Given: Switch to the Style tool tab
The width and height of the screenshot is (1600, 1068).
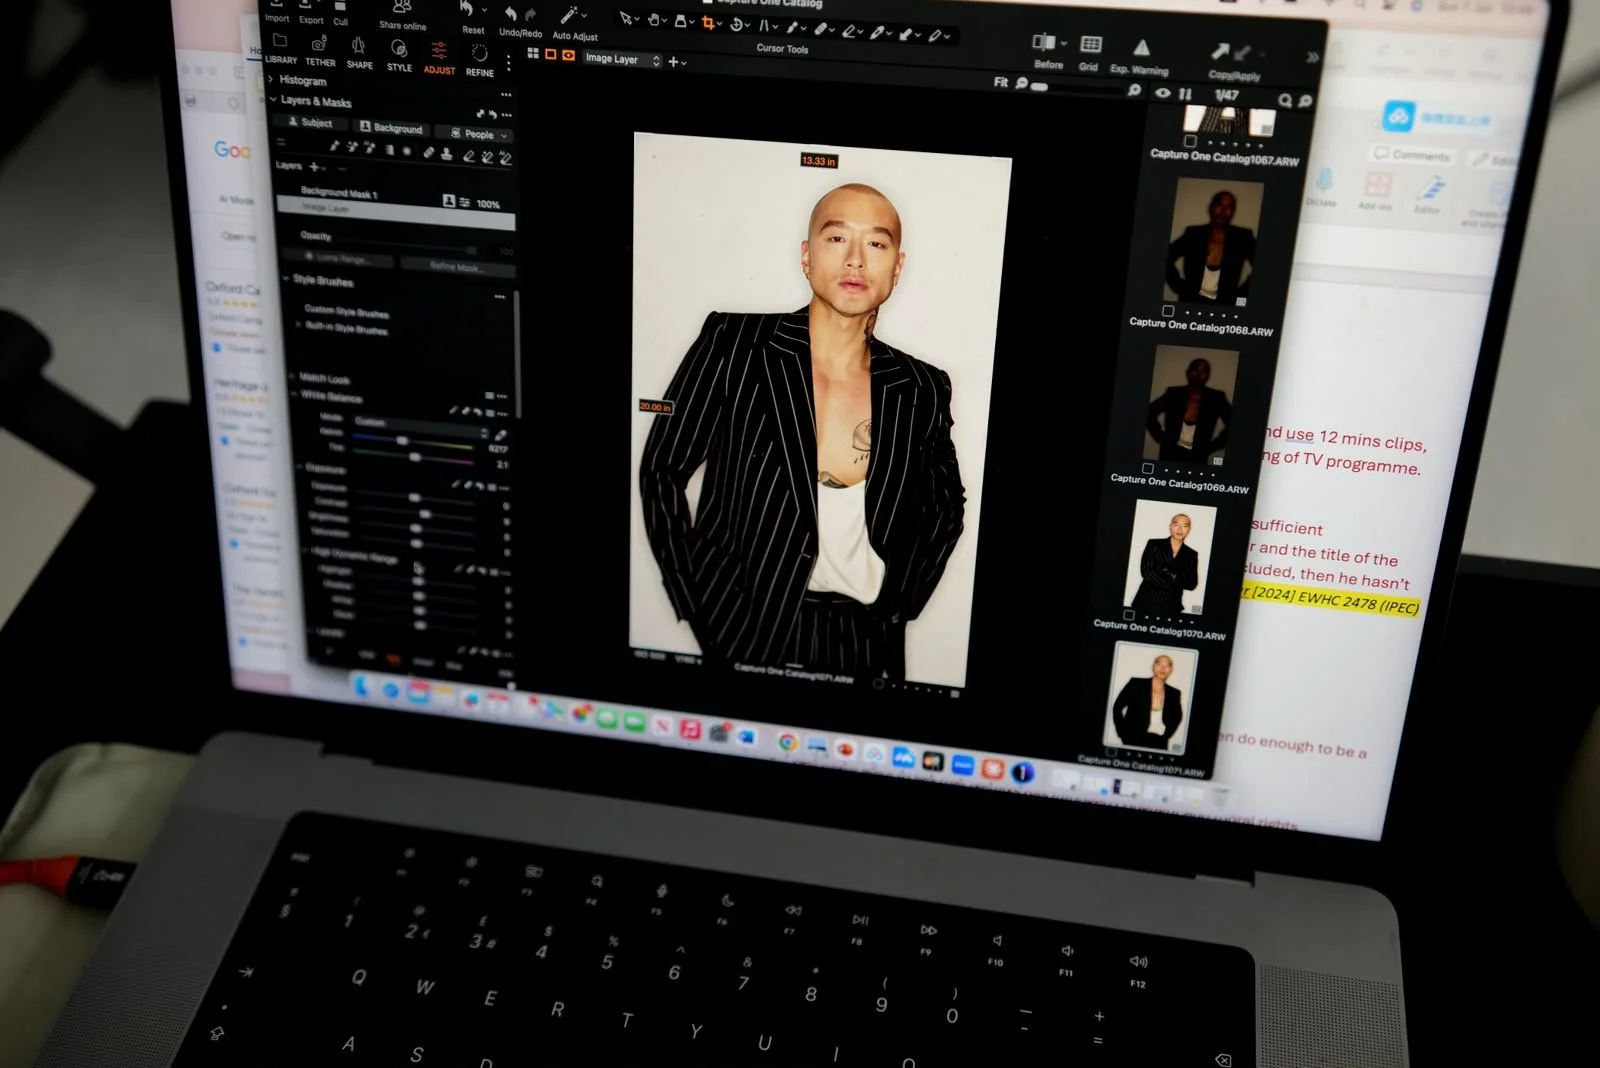Looking at the screenshot, I should click(399, 54).
